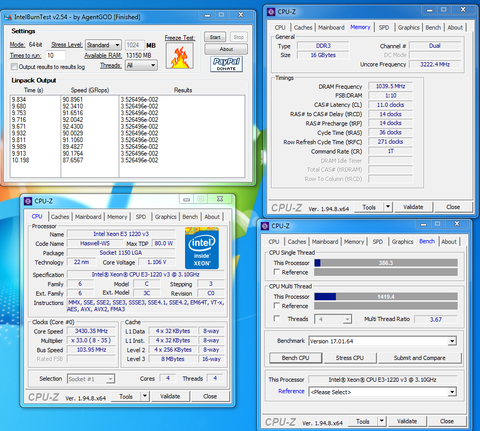Click the Bench CPU button
The width and height of the screenshot is (480, 431).
click(296, 358)
